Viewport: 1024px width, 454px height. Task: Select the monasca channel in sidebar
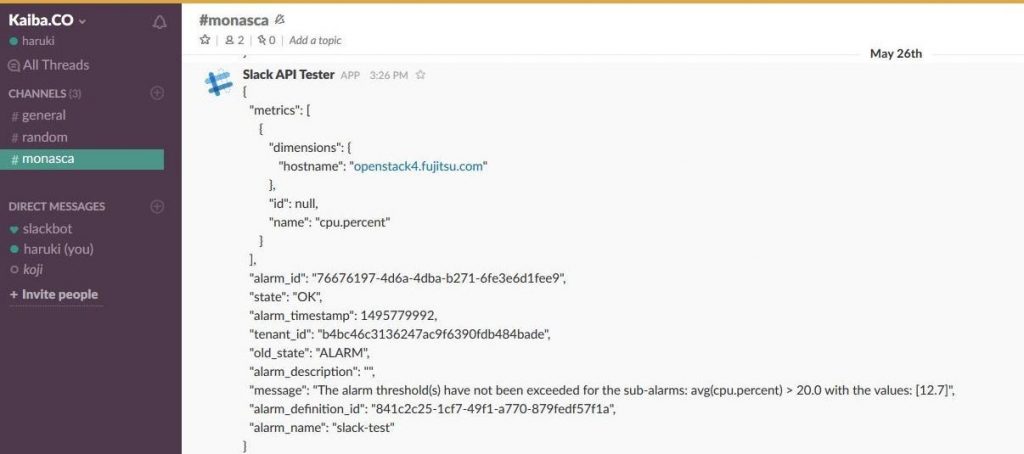[x=82, y=159]
